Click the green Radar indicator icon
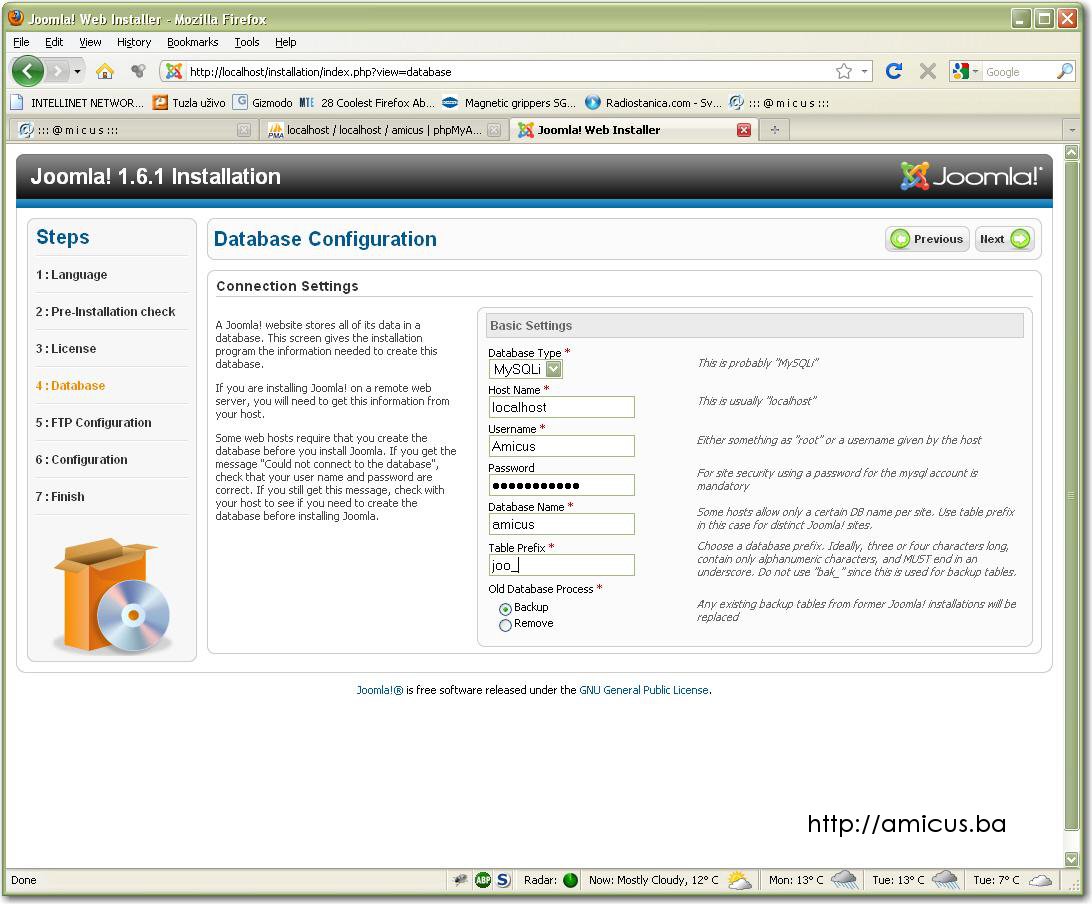 coord(570,880)
